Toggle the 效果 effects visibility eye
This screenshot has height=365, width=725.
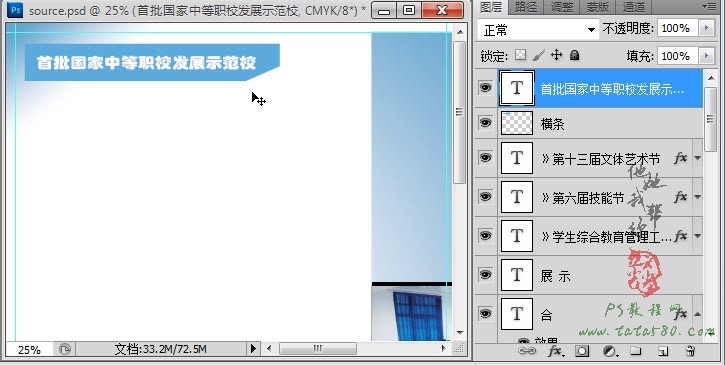[x=523, y=341]
